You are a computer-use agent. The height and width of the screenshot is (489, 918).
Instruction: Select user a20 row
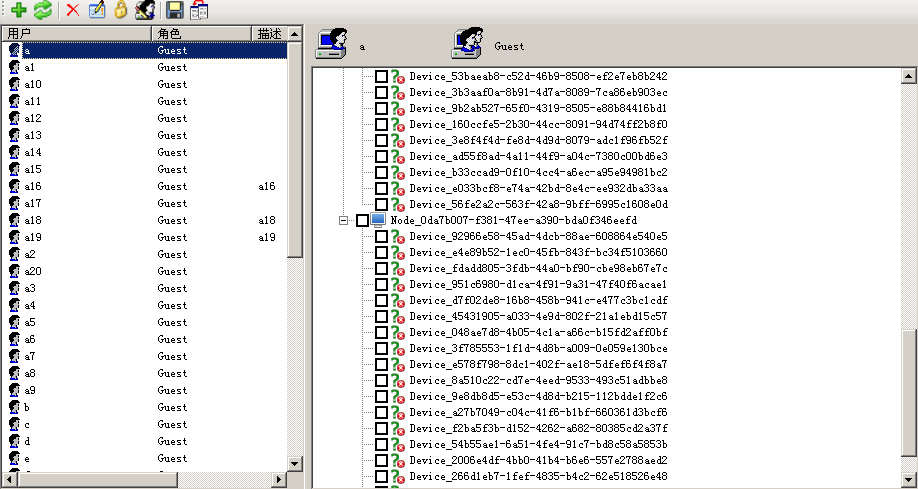pyautogui.click(x=33, y=271)
